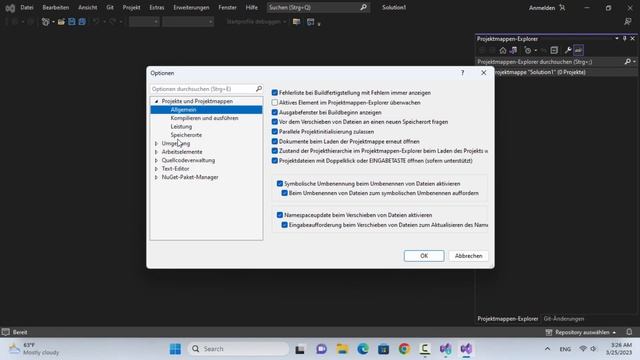Expand the NuGet-Paket-Manager tree node
The image size is (640, 360).
(x=156, y=177)
